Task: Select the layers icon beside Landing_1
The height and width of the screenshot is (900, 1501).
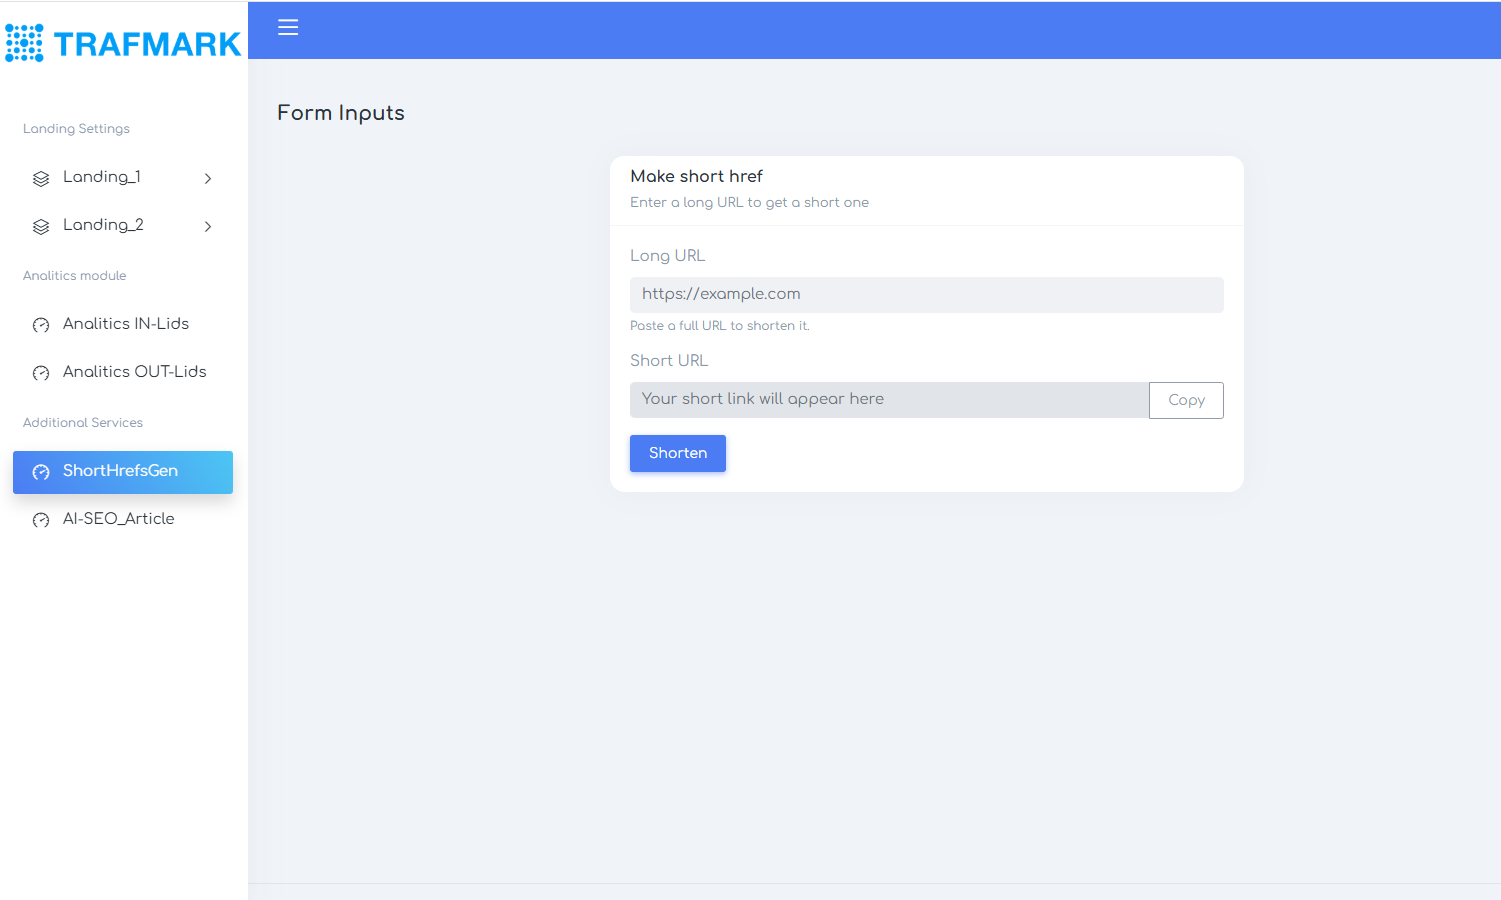Action: (41, 178)
